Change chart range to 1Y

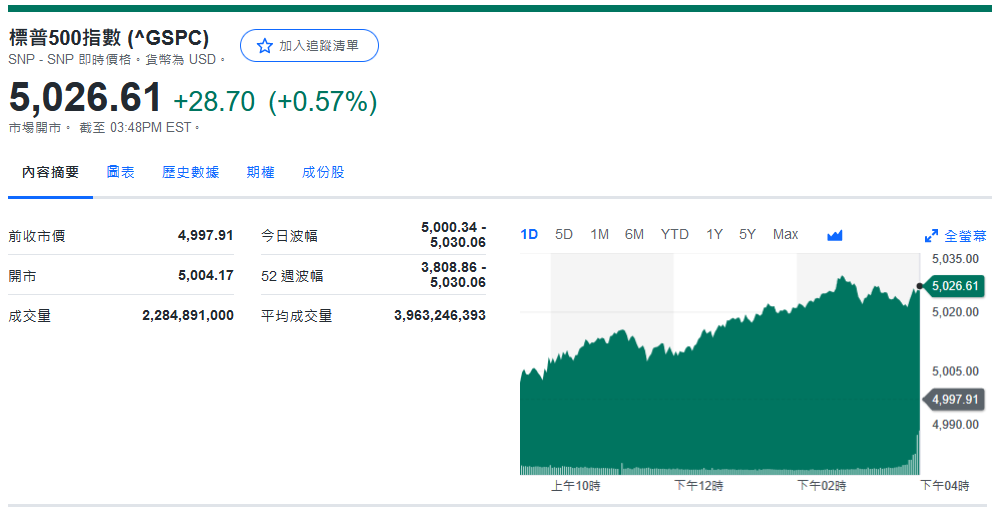(714, 235)
